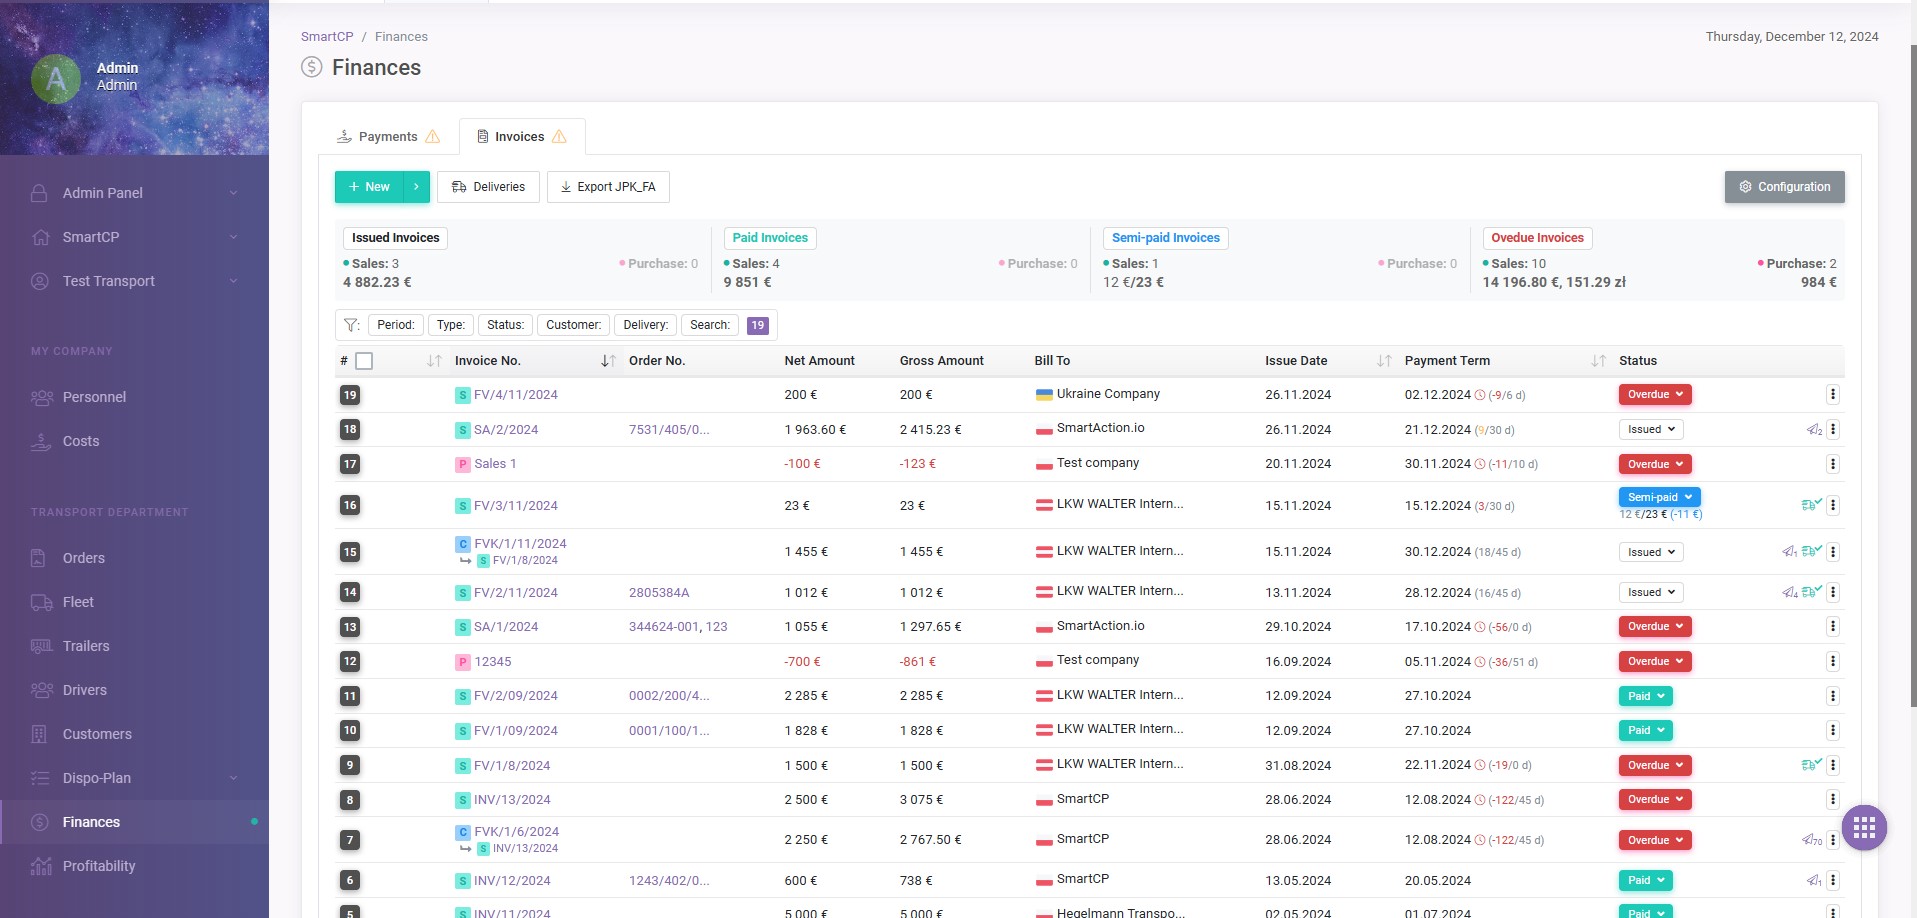This screenshot has height=918, width=1917.
Task: Click the Ovedue Invoices summary label
Action: pos(1537,238)
